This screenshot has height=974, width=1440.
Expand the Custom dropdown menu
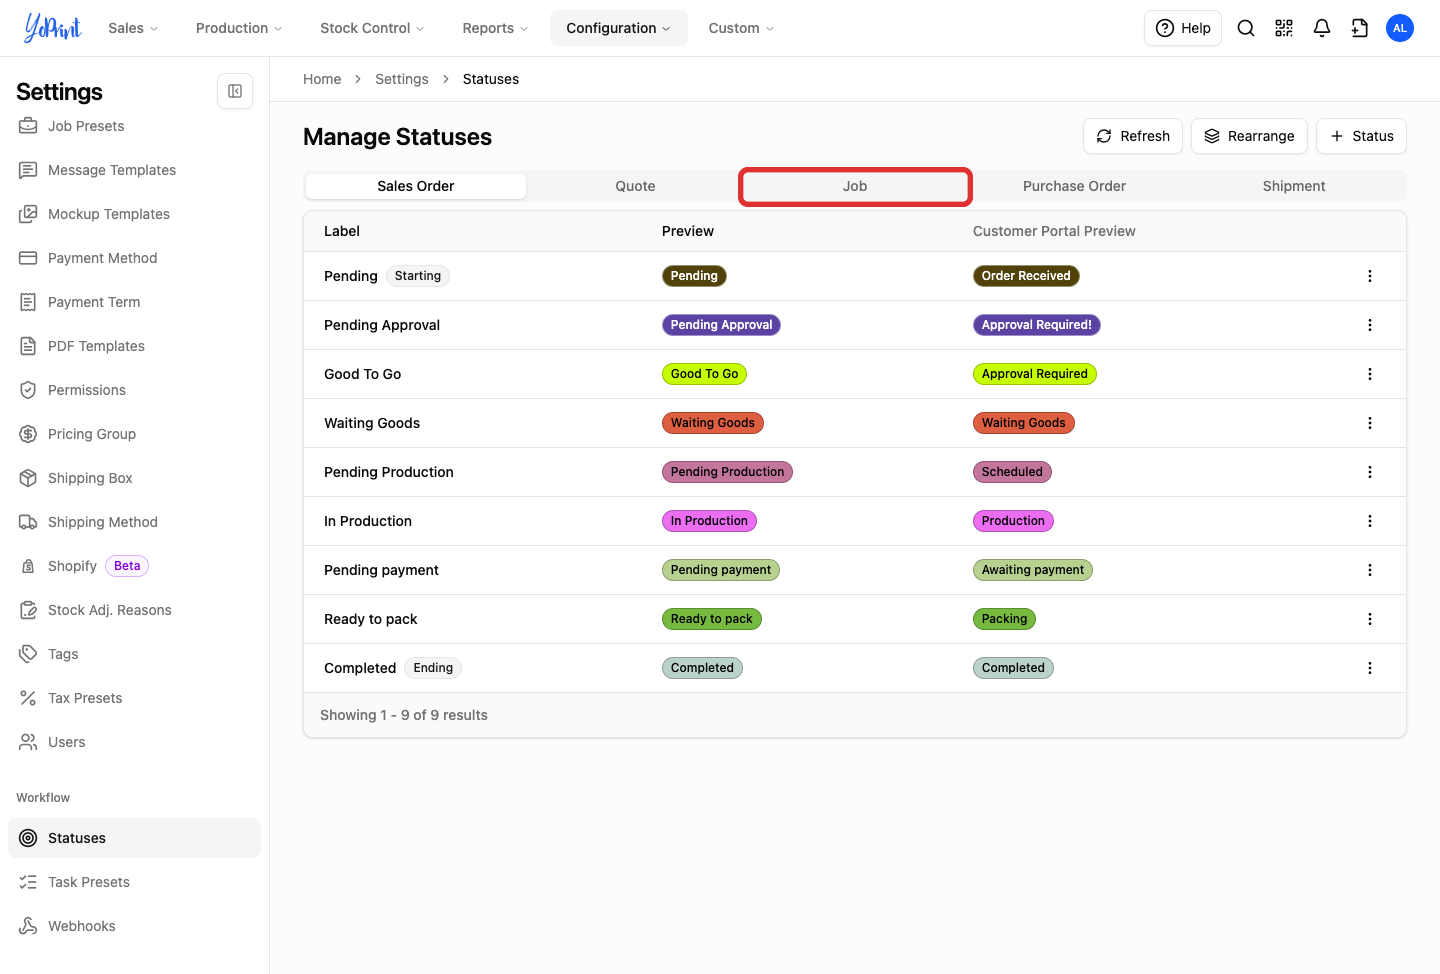click(x=741, y=28)
